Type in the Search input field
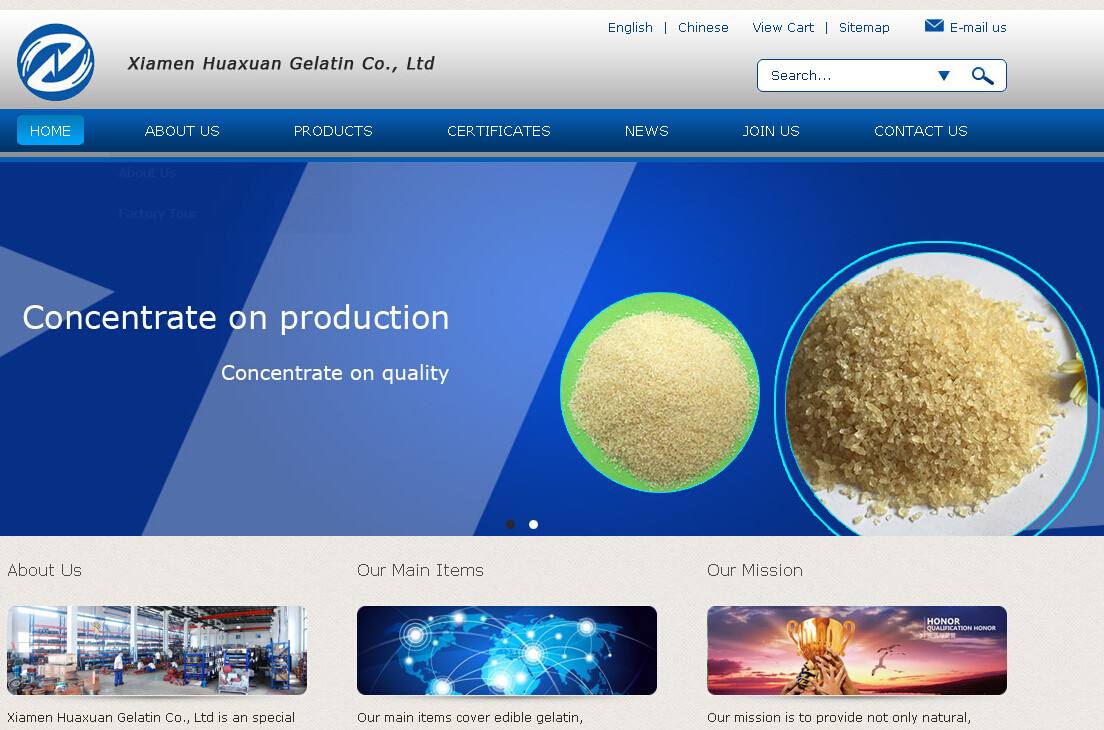The image size is (1104, 730). 845,76
